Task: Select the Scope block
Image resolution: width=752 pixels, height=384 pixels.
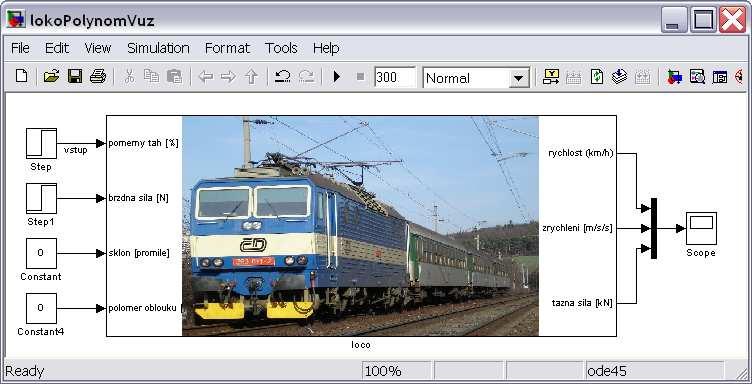Action: pos(701,228)
